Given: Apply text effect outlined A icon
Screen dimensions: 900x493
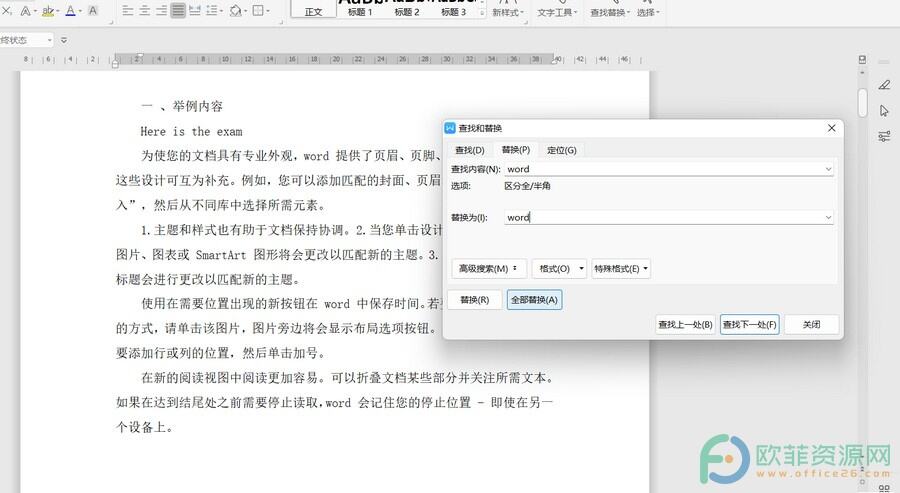Looking at the screenshot, I should (x=25, y=10).
